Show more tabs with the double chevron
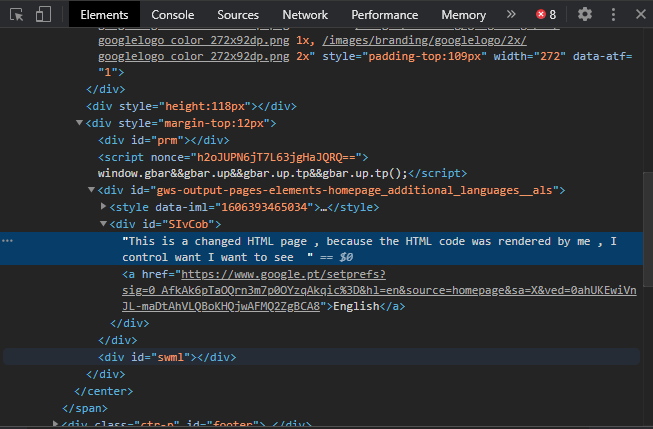Viewport: 653px width, 429px height. pos(511,15)
